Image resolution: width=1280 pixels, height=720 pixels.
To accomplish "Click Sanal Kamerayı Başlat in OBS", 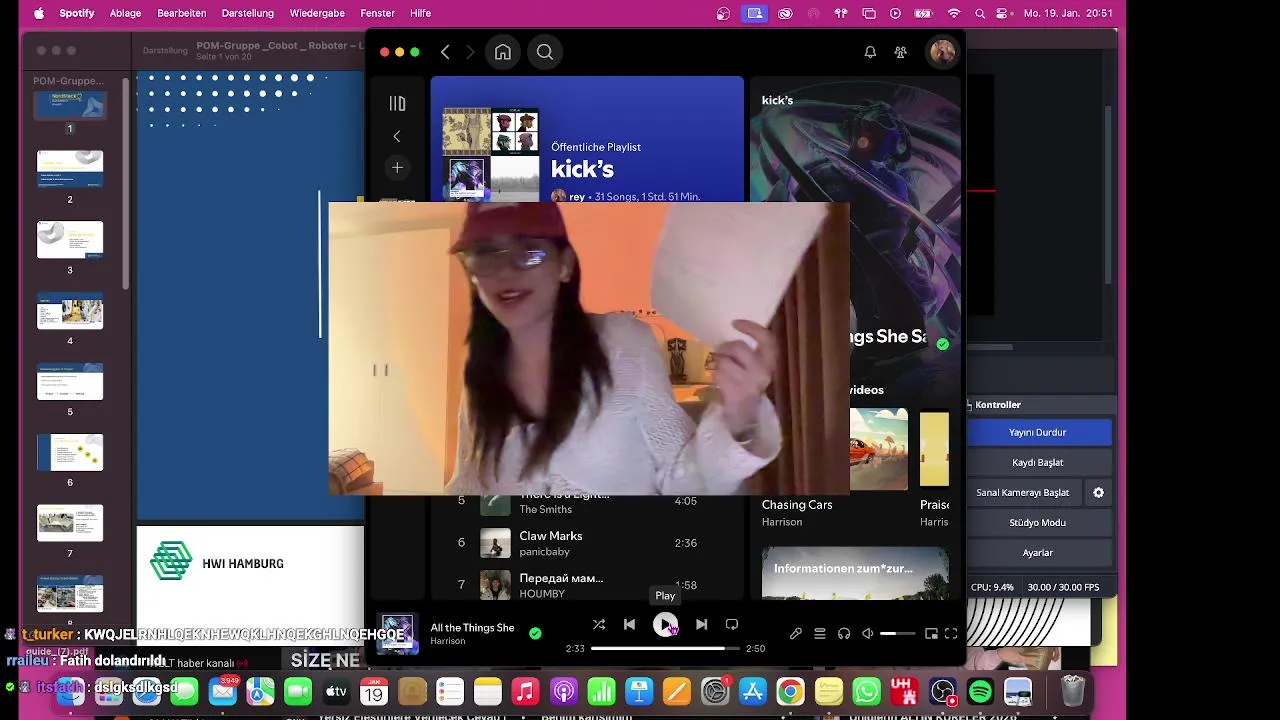I will pos(1023,492).
